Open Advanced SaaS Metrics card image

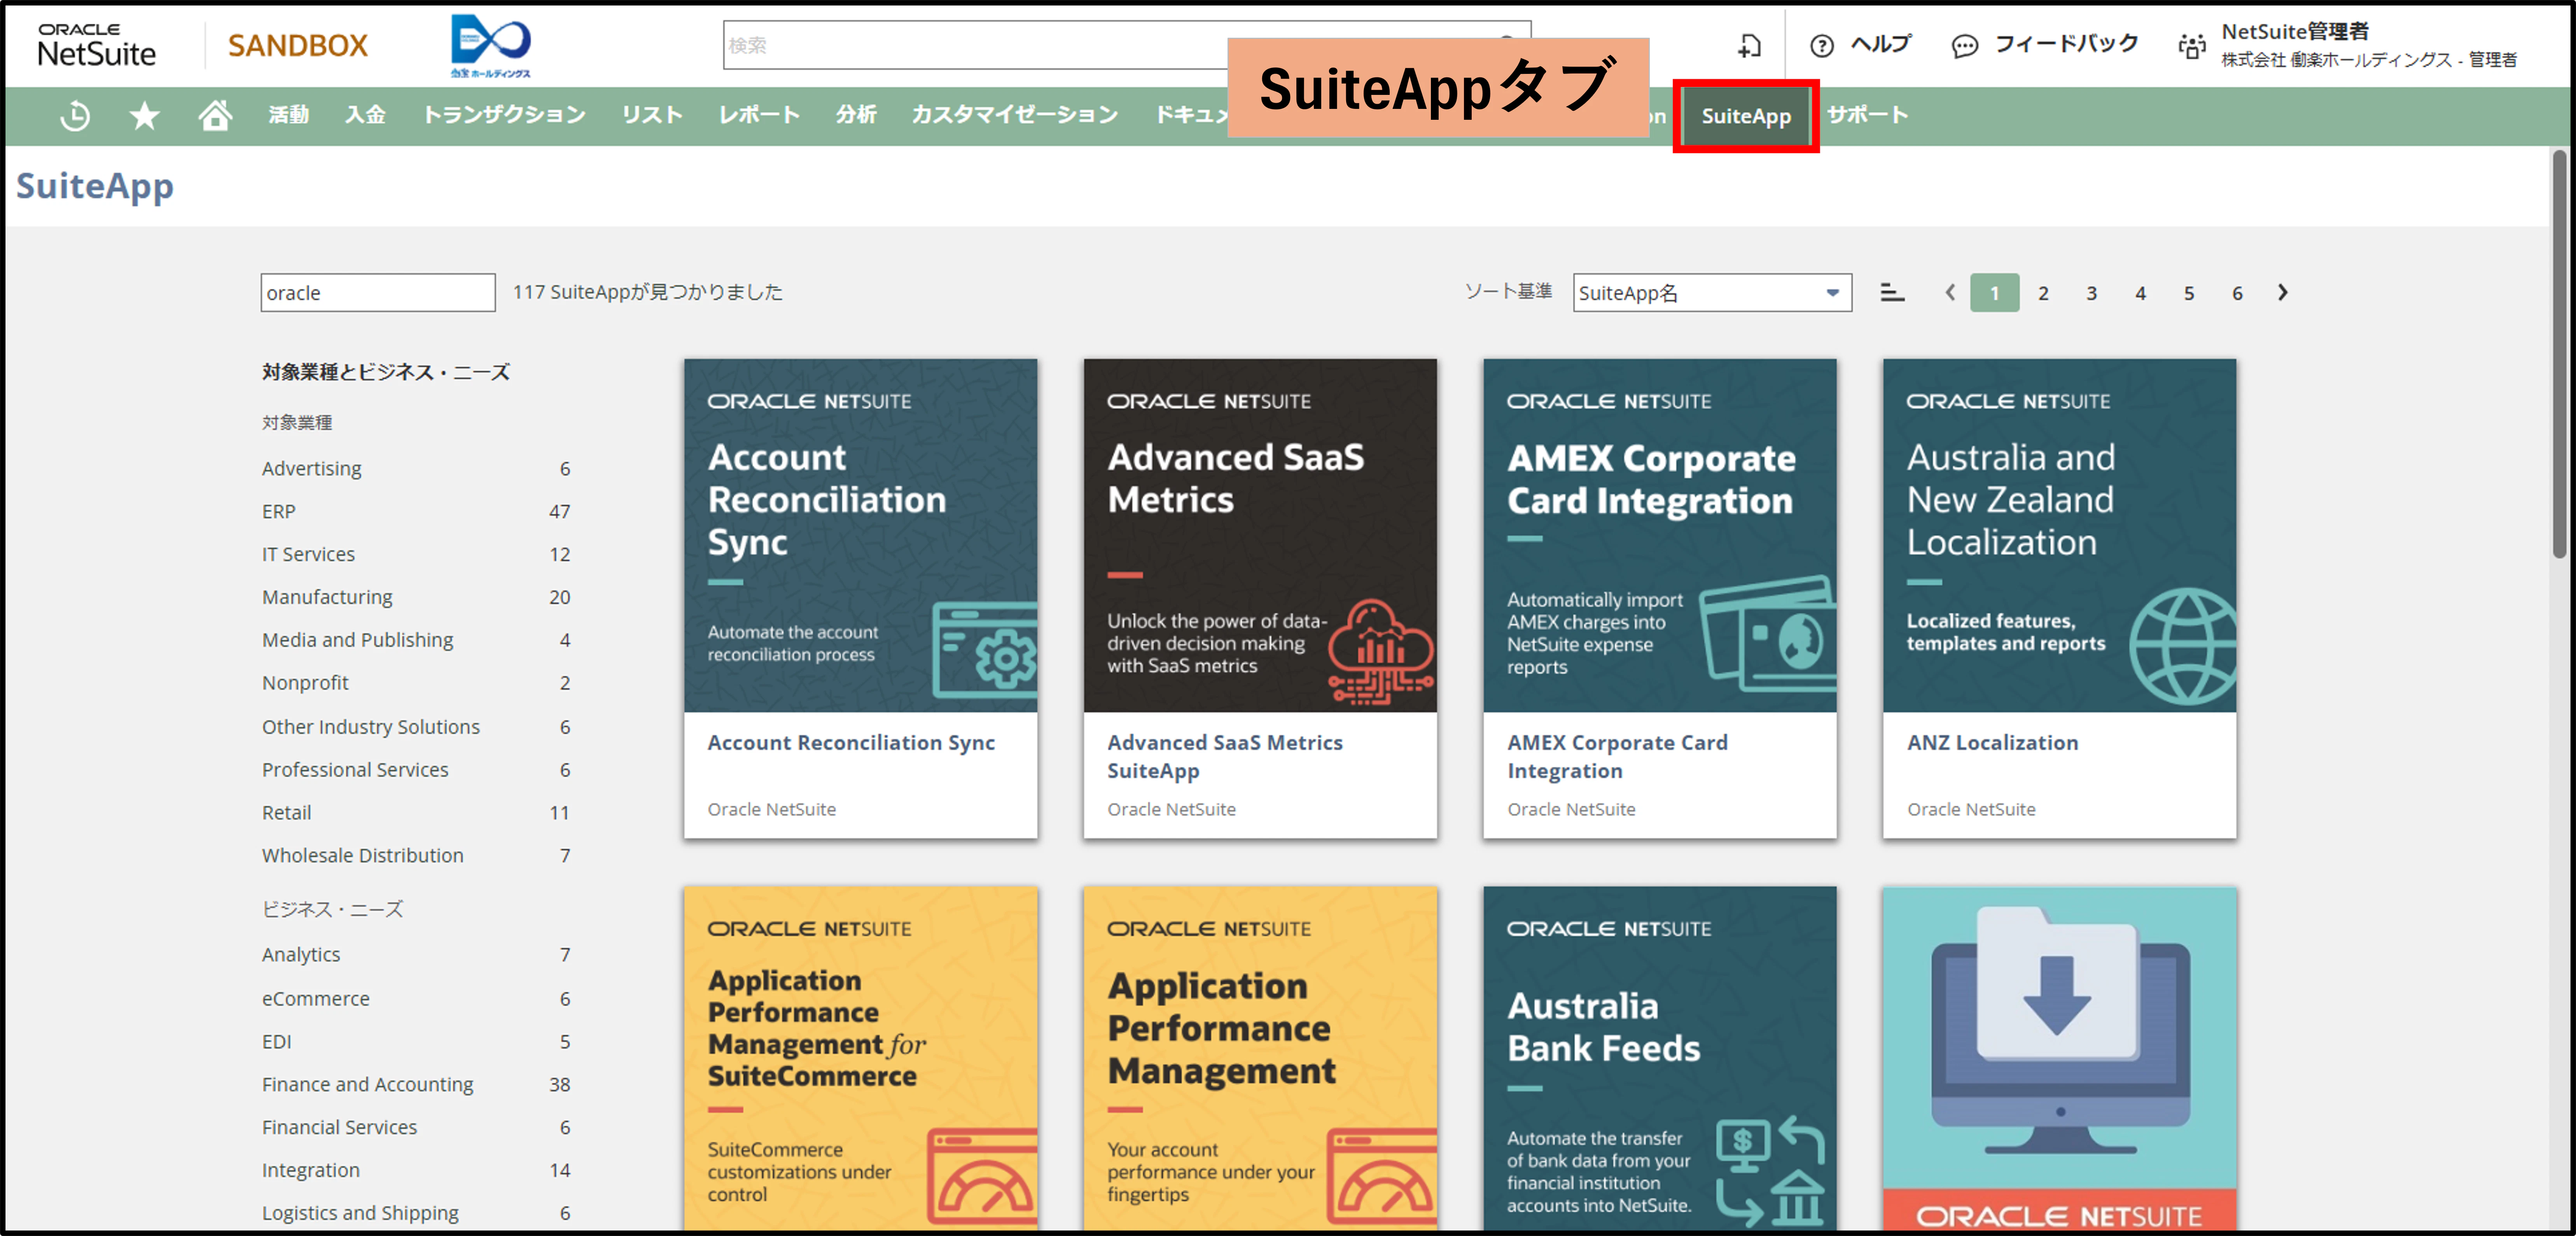(x=1260, y=535)
